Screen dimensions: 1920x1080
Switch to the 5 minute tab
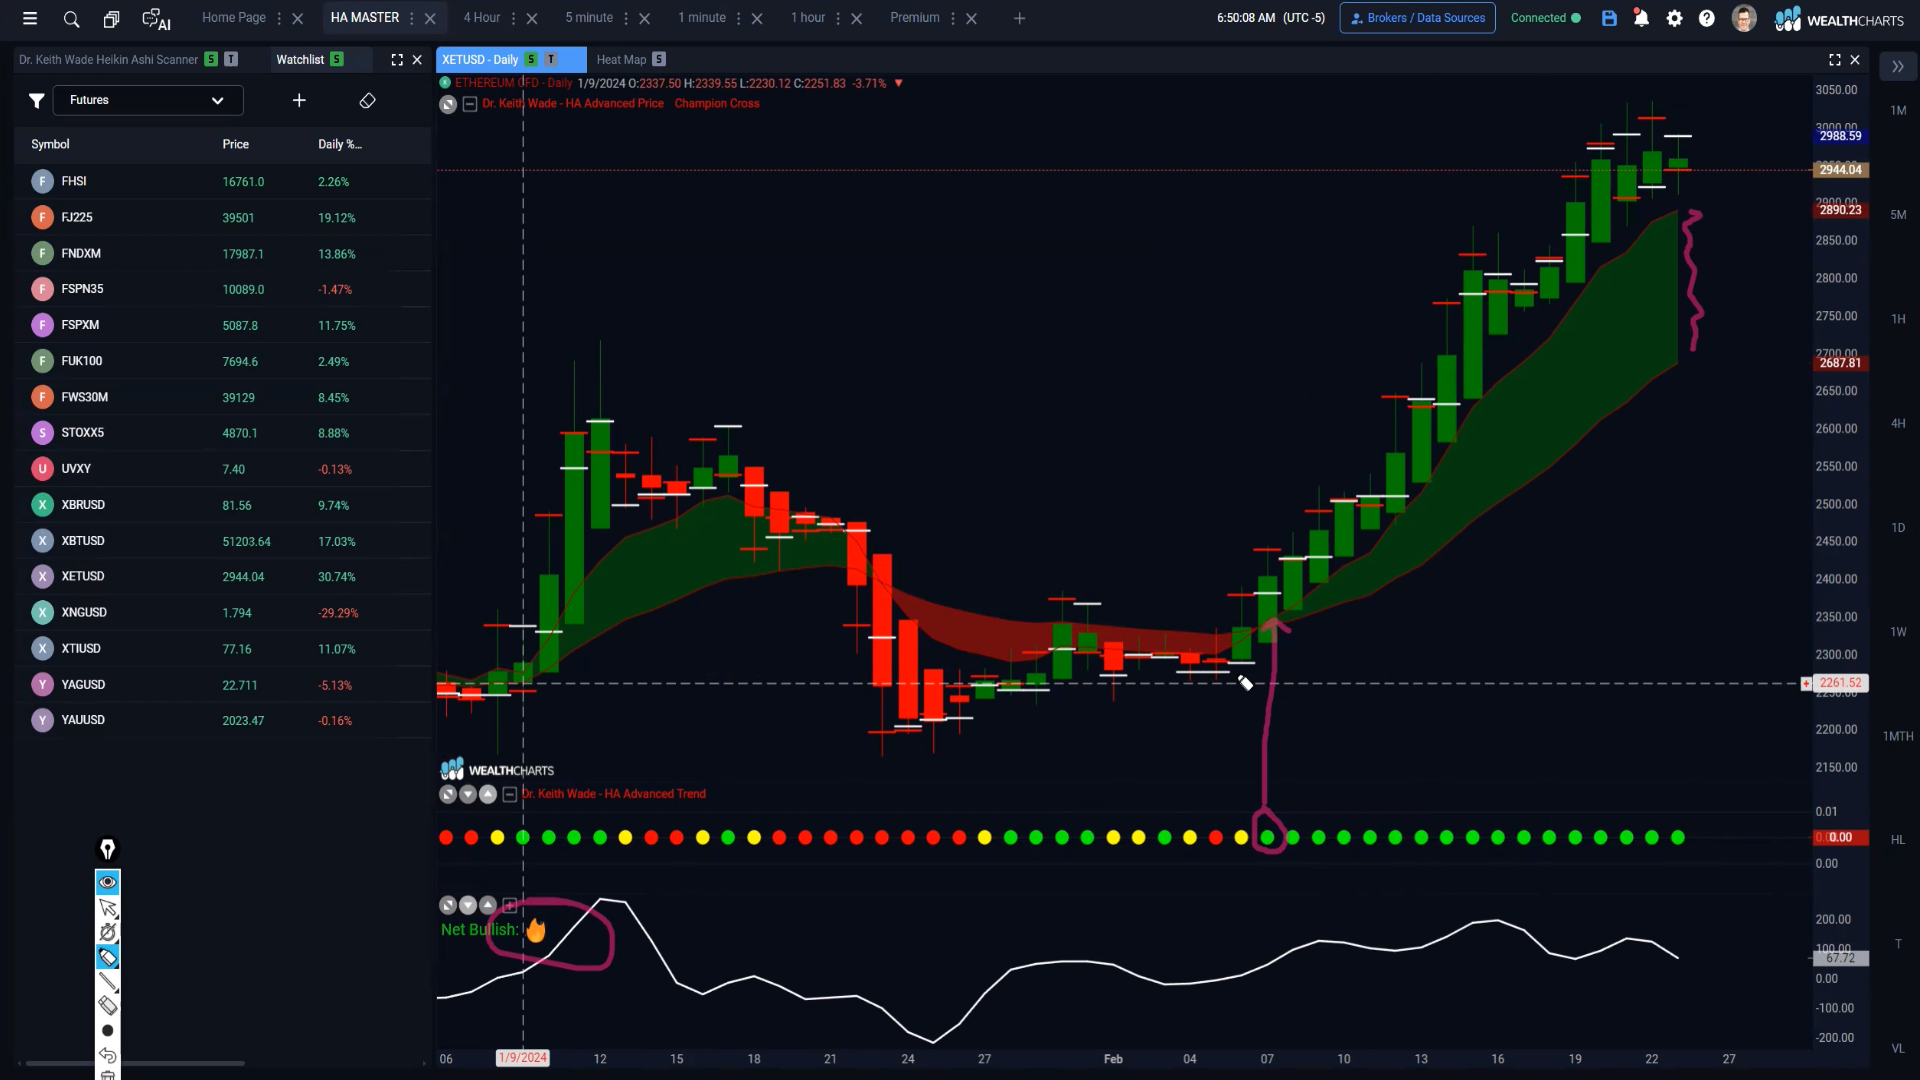click(589, 18)
